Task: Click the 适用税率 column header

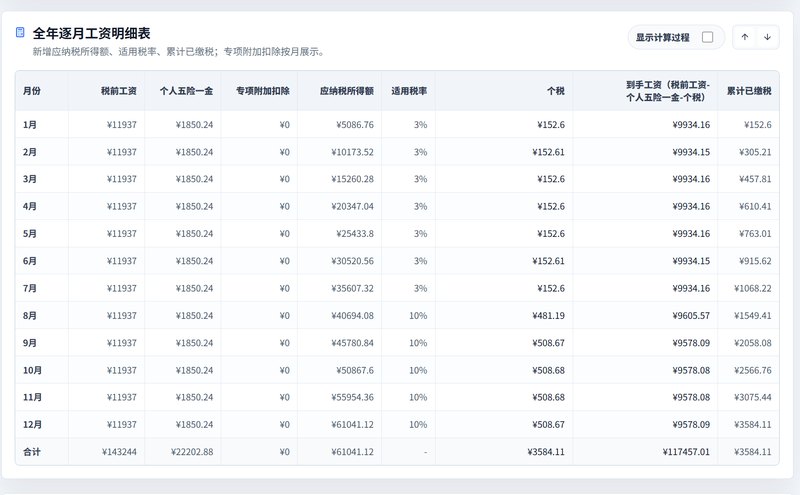Action: [x=409, y=91]
